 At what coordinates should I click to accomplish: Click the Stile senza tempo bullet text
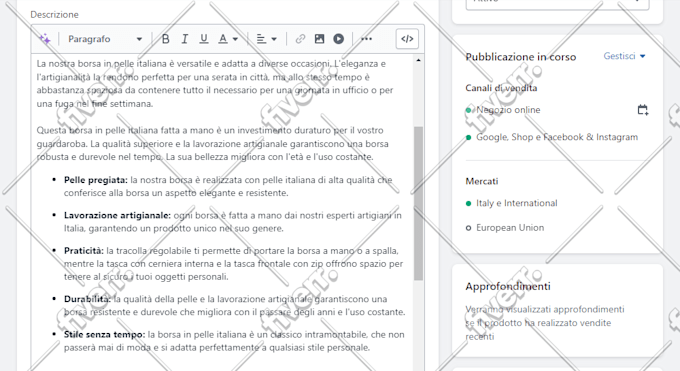[234, 341]
